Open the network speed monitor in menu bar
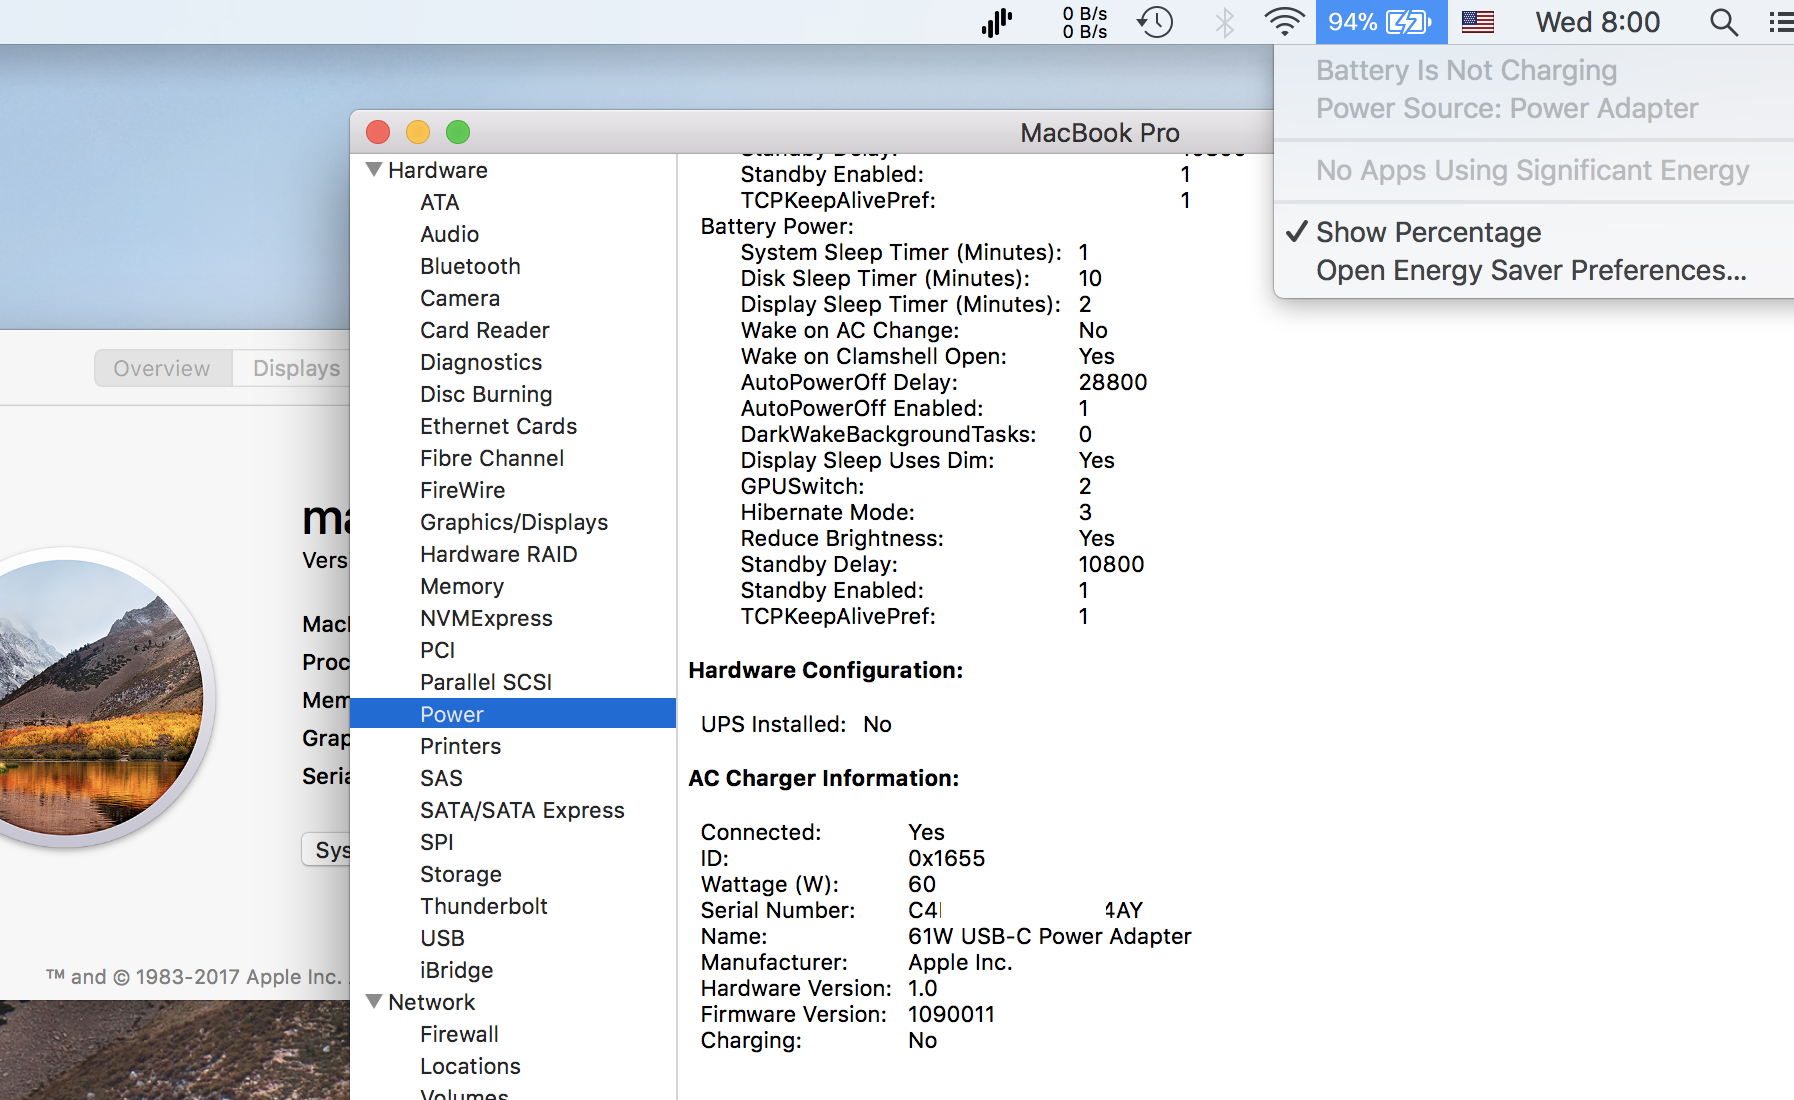 (x=1085, y=22)
